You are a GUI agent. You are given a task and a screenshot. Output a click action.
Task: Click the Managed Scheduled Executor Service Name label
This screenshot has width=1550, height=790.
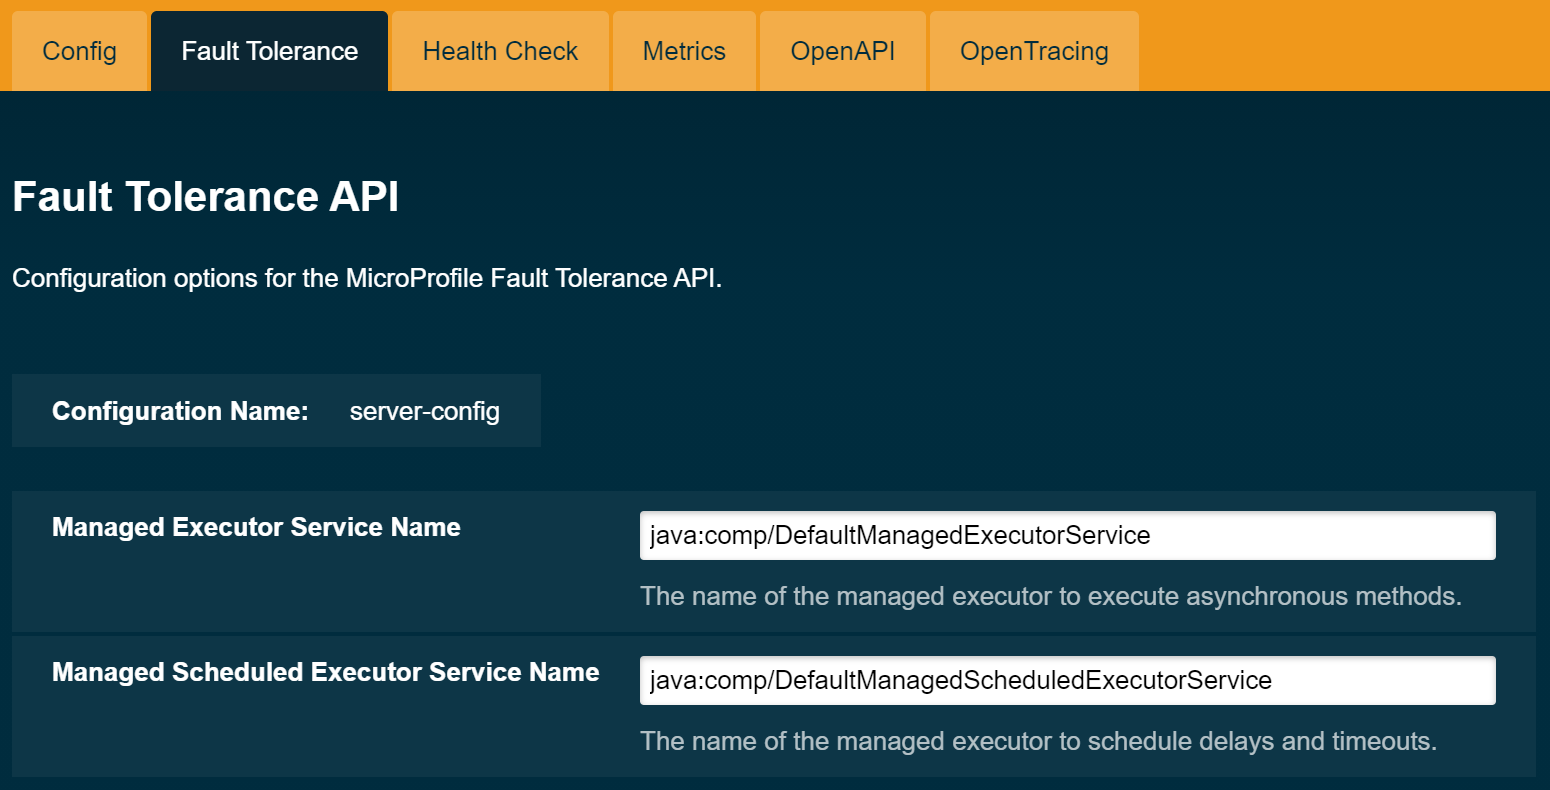coord(326,672)
